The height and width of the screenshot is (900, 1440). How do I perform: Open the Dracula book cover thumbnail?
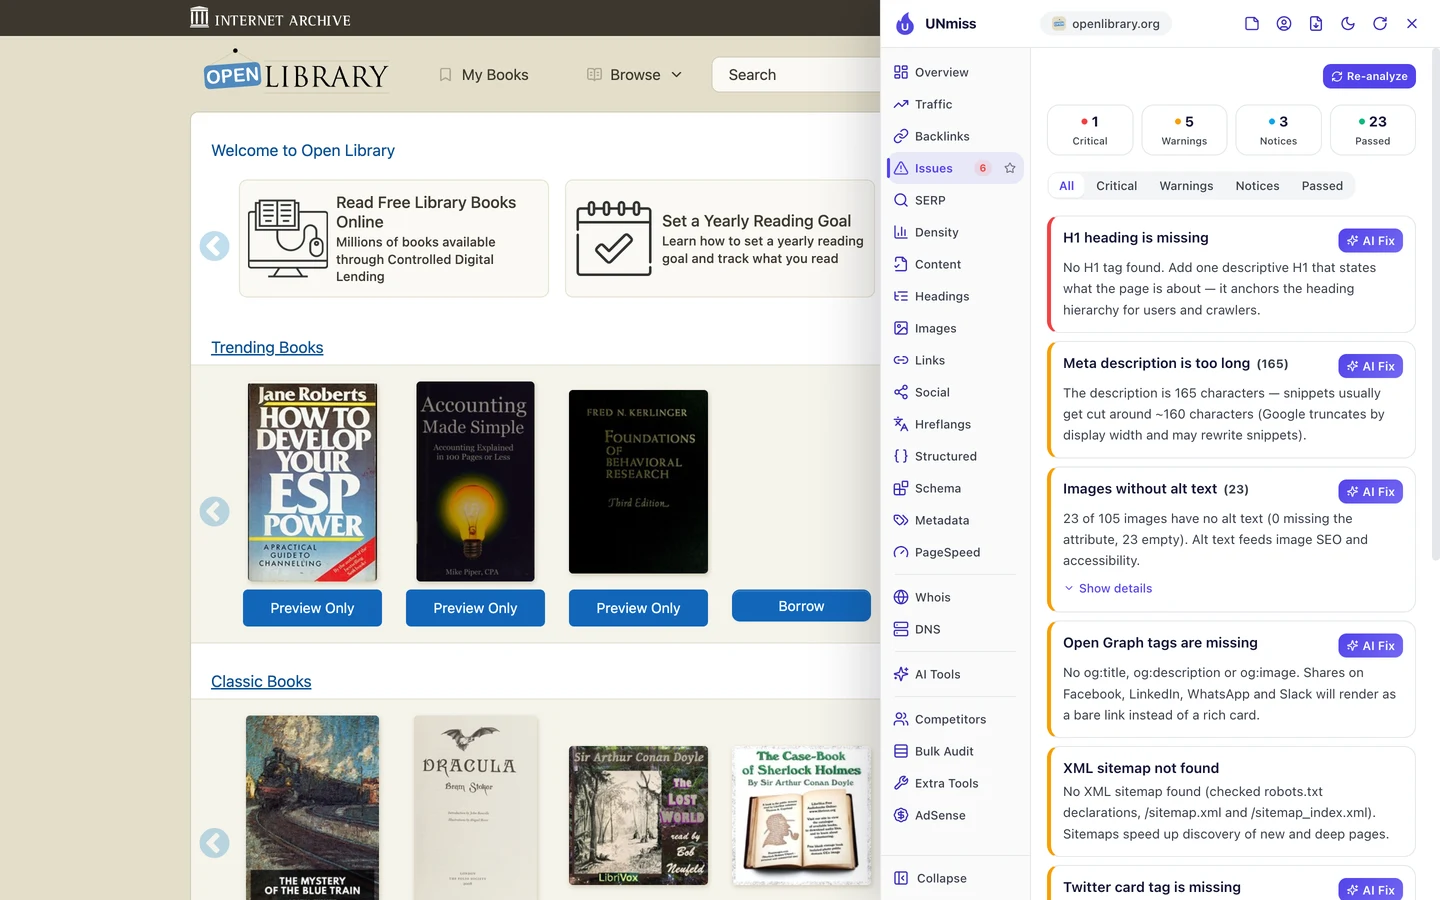[476, 806]
